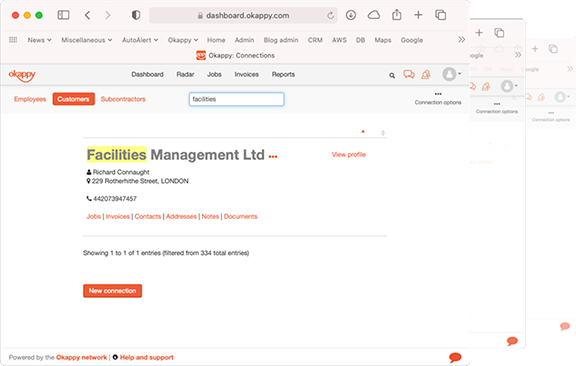Screen dimensions: 576x366
Task: Click the New connection button
Action: [x=112, y=291]
